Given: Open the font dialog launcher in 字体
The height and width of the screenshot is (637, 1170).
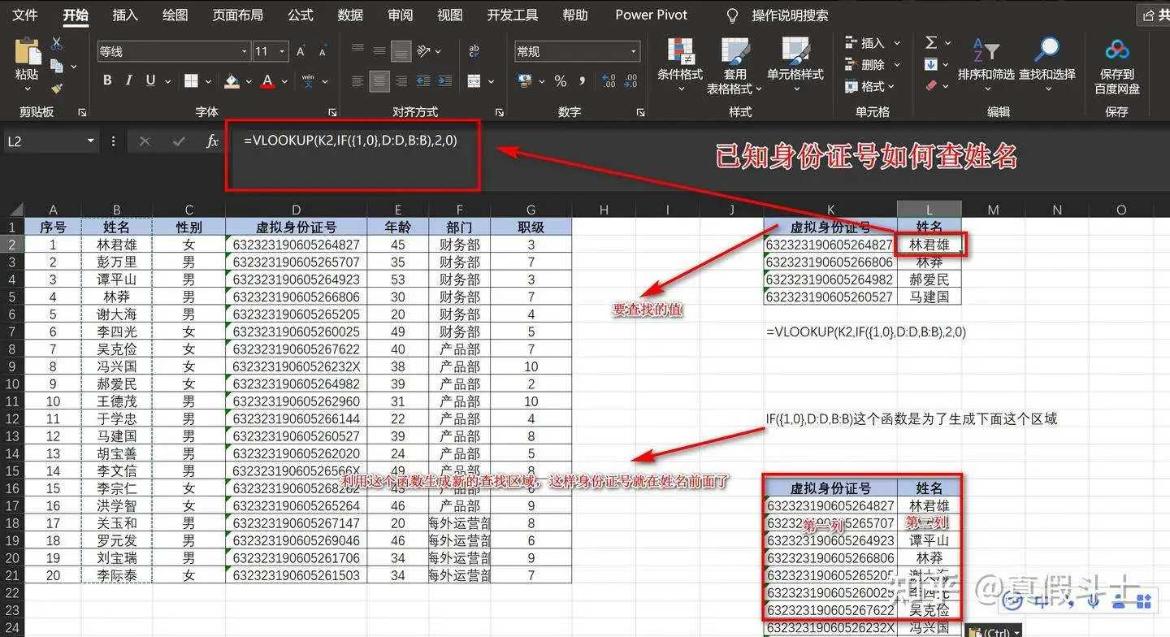Looking at the screenshot, I should [332, 112].
